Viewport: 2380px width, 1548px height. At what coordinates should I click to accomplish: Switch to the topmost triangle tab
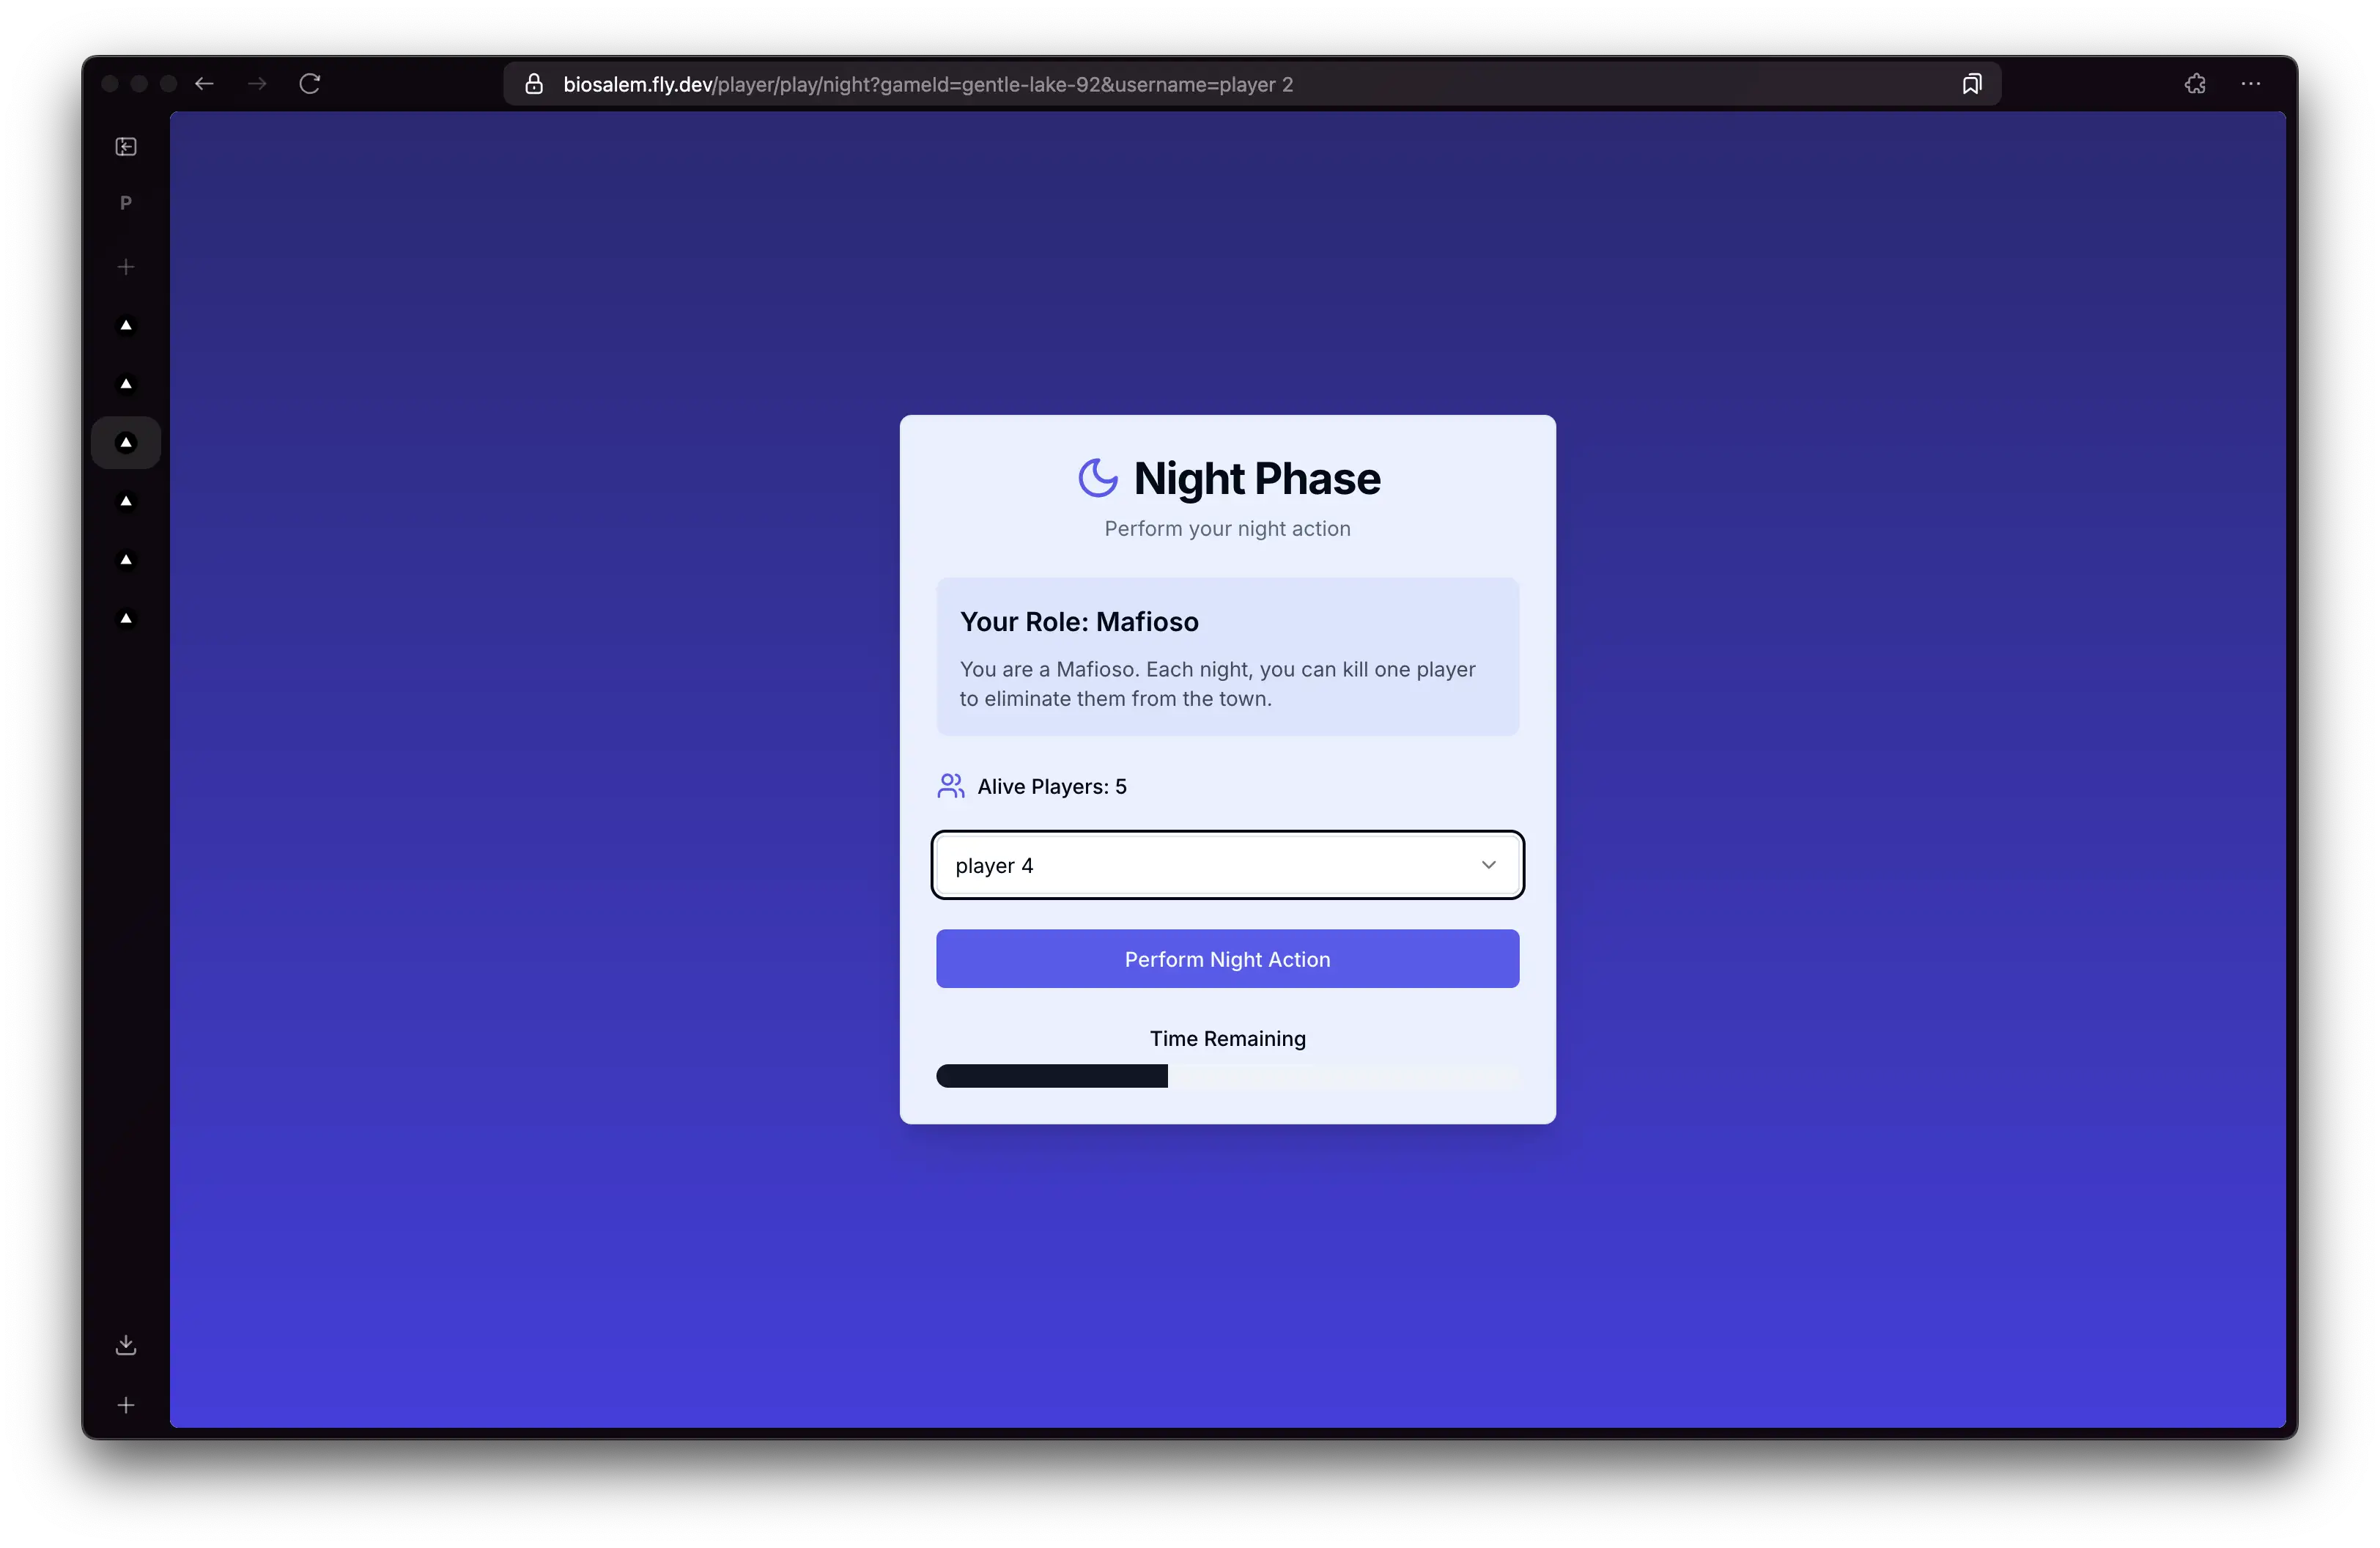(126, 325)
